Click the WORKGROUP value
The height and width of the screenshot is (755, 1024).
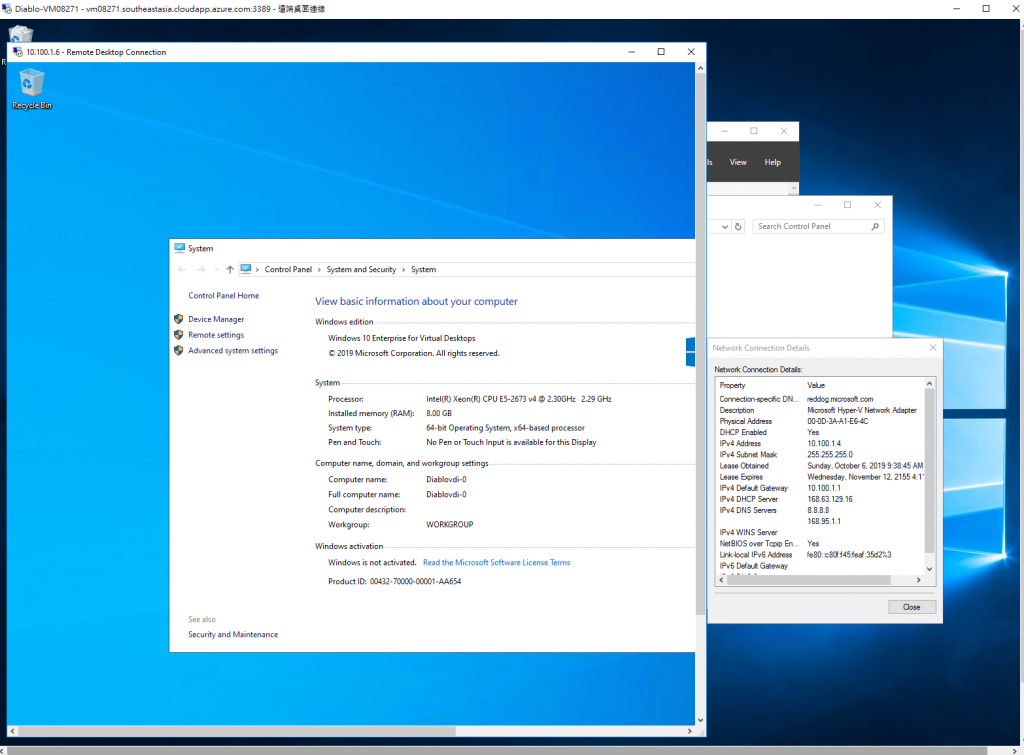point(449,524)
